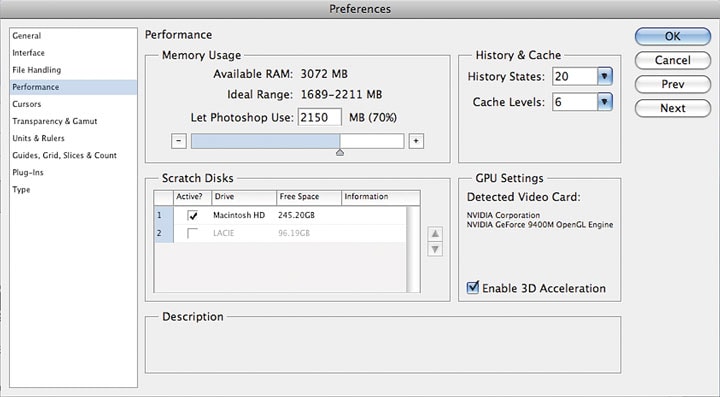Select General preferences category
The height and width of the screenshot is (397, 720).
(73, 36)
